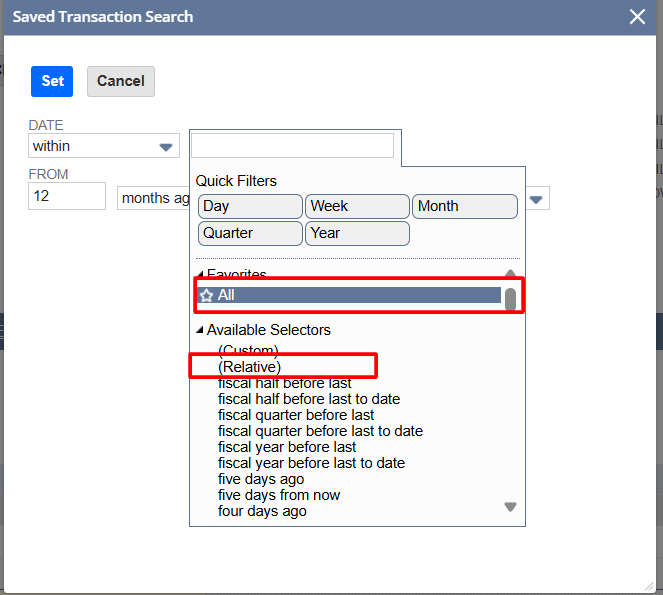Select the (Relative) selector option
This screenshot has width=663, height=595.
tap(249, 367)
